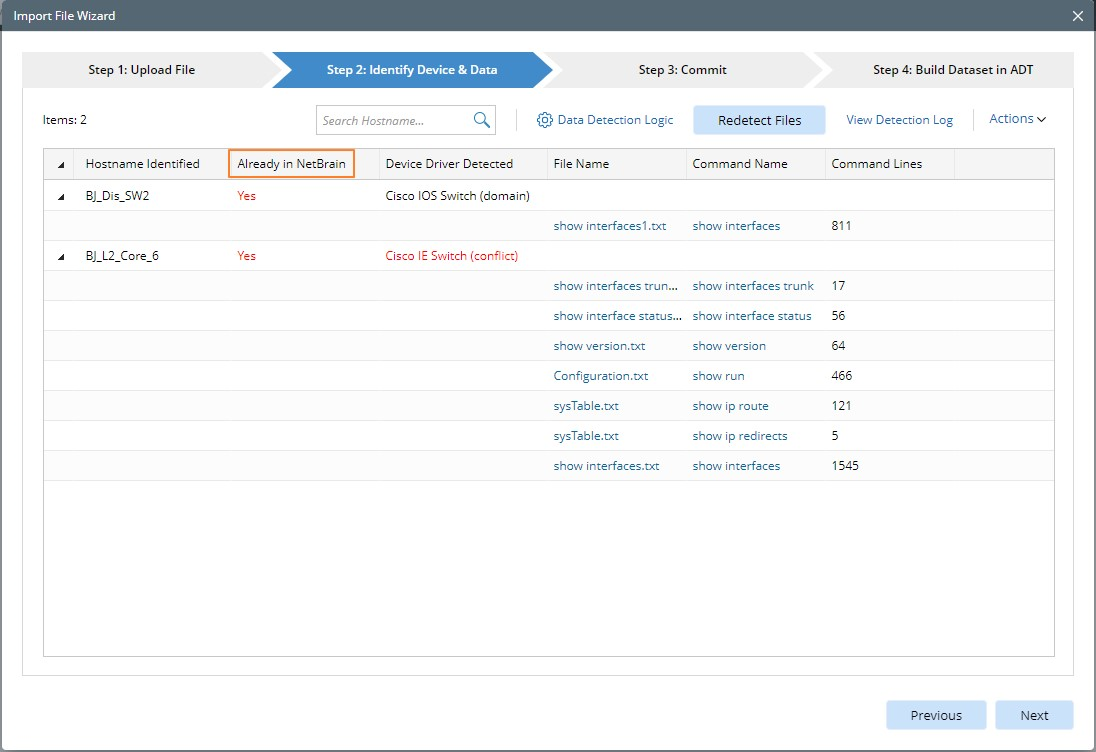This screenshot has height=752, width=1096.
Task: Open View Detection Log link
Action: pos(899,120)
